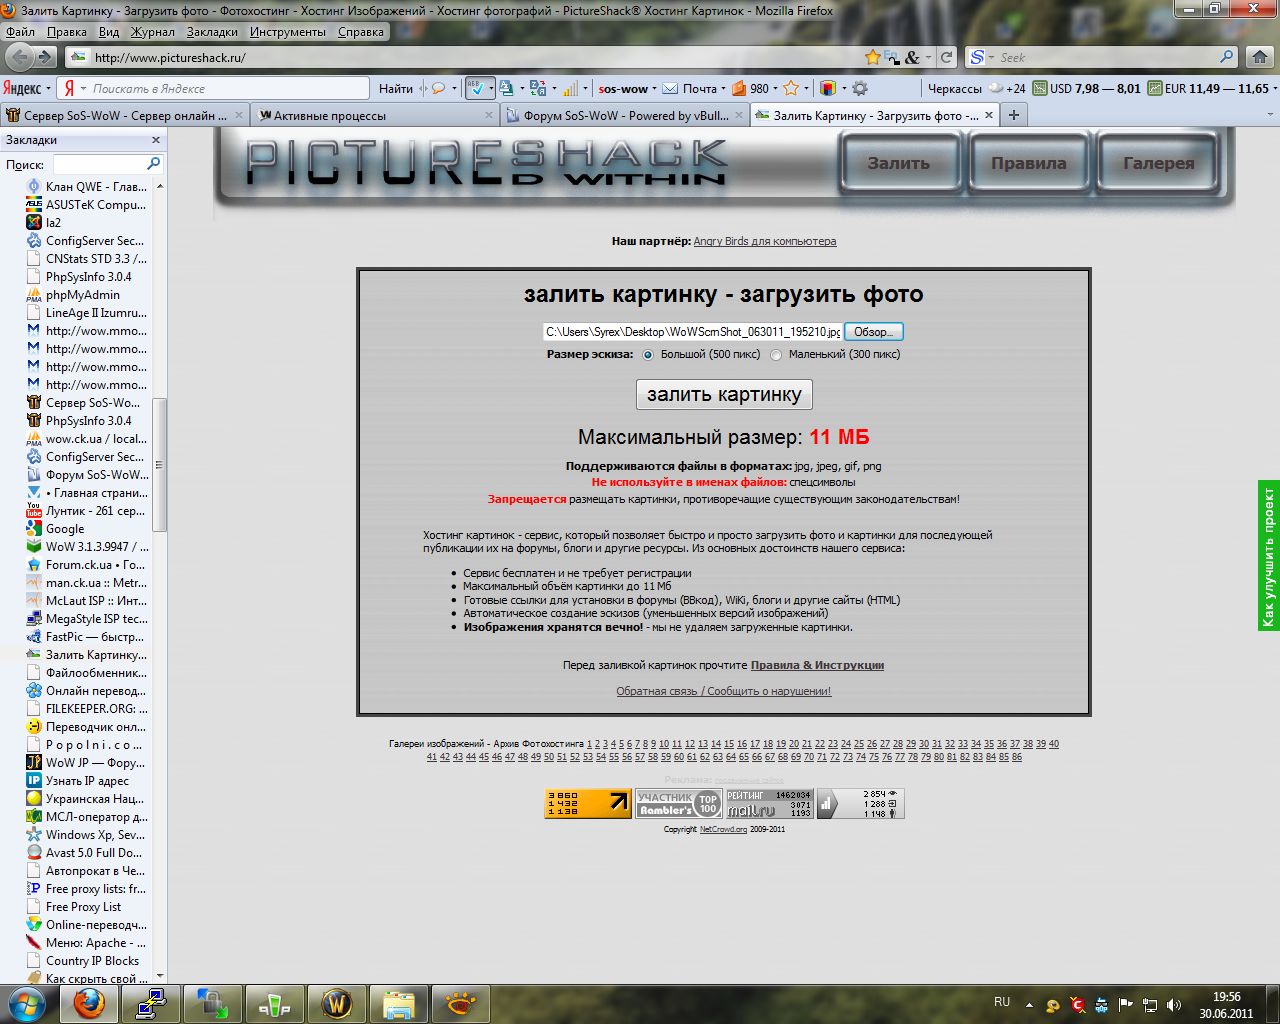Image resolution: width=1280 pixels, height=1024 pixels.
Task: Click the RU language indicator in taskbar
Action: click(1002, 1002)
